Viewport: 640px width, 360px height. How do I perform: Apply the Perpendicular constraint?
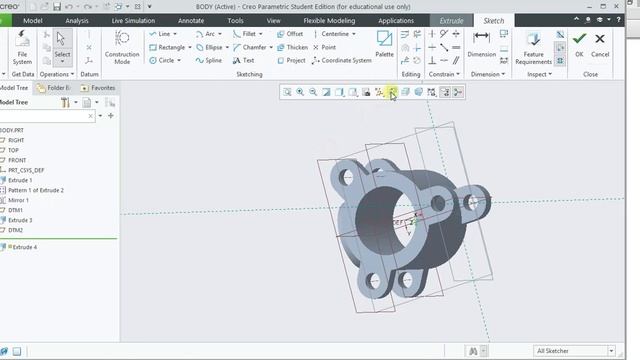[x=432, y=60]
